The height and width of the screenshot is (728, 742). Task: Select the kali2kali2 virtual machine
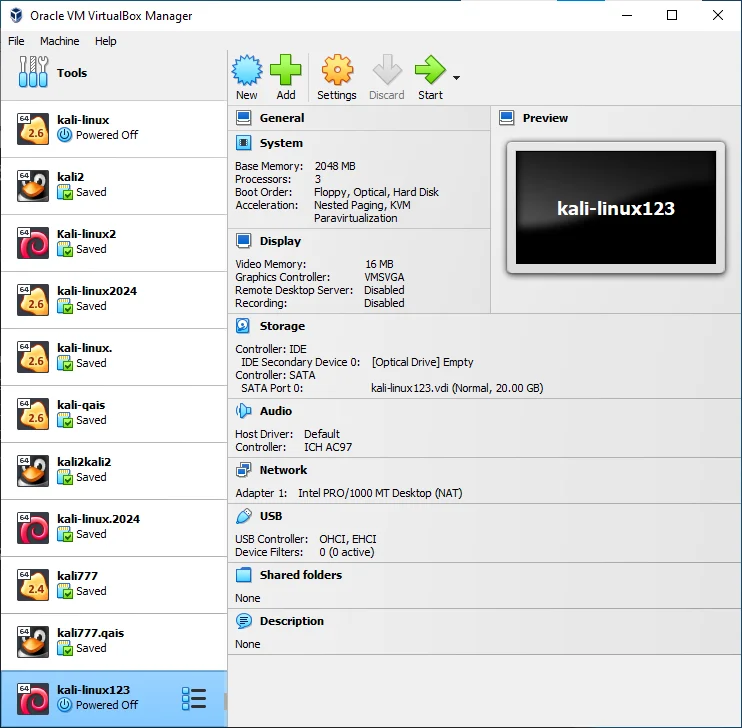coord(114,471)
